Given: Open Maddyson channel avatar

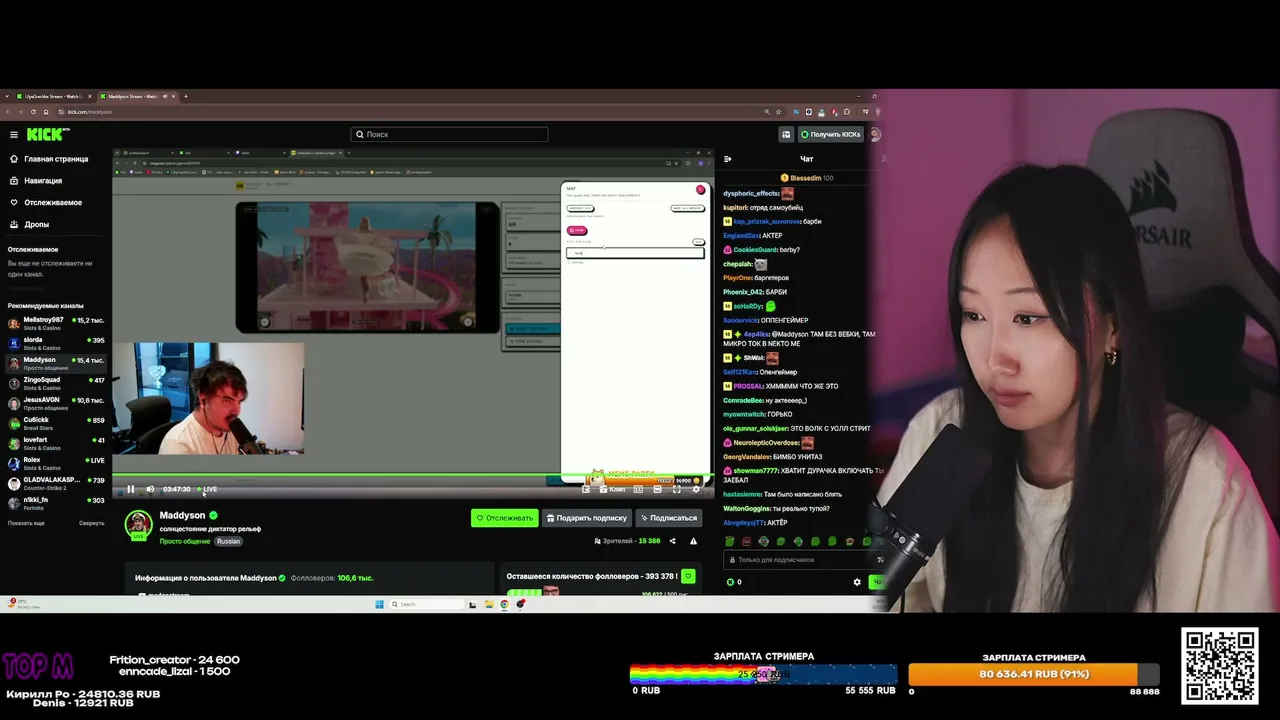Looking at the screenshot, I should click(x=138, y=524).
